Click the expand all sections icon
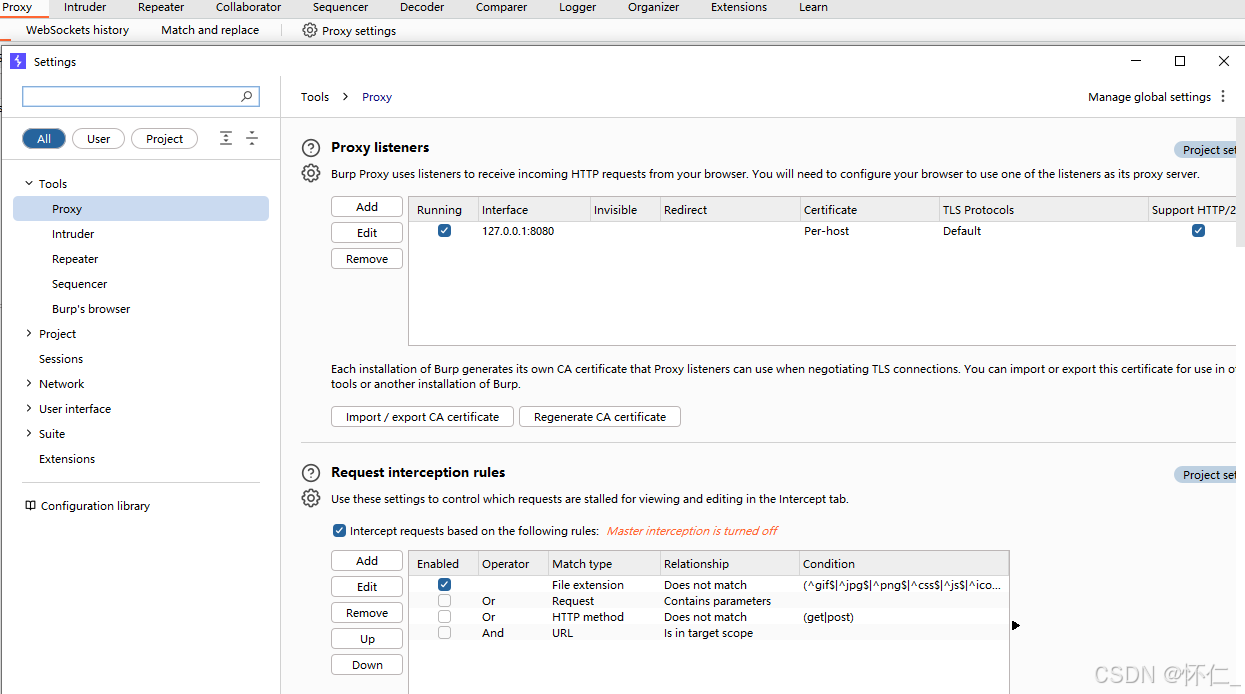Image resolution: width=1245 pixels, height=694 pixels. (x=226, y=138)
